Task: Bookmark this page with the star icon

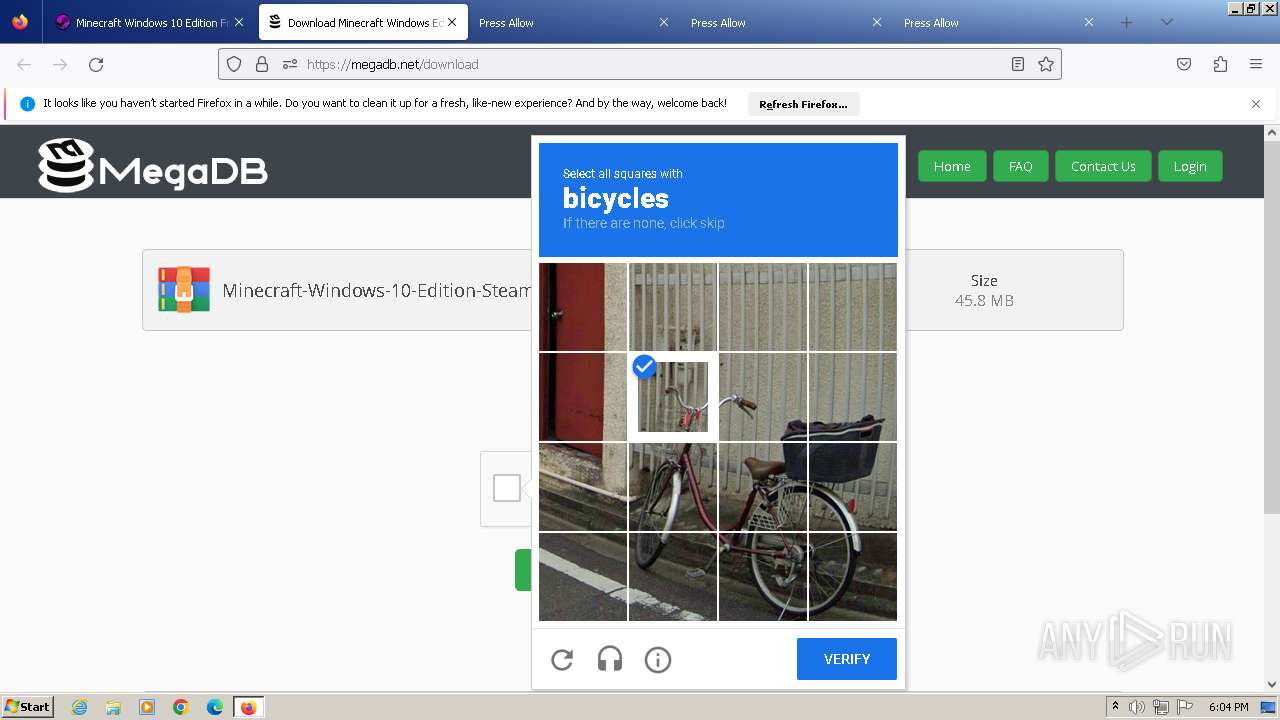Action: click(1046, 64)
